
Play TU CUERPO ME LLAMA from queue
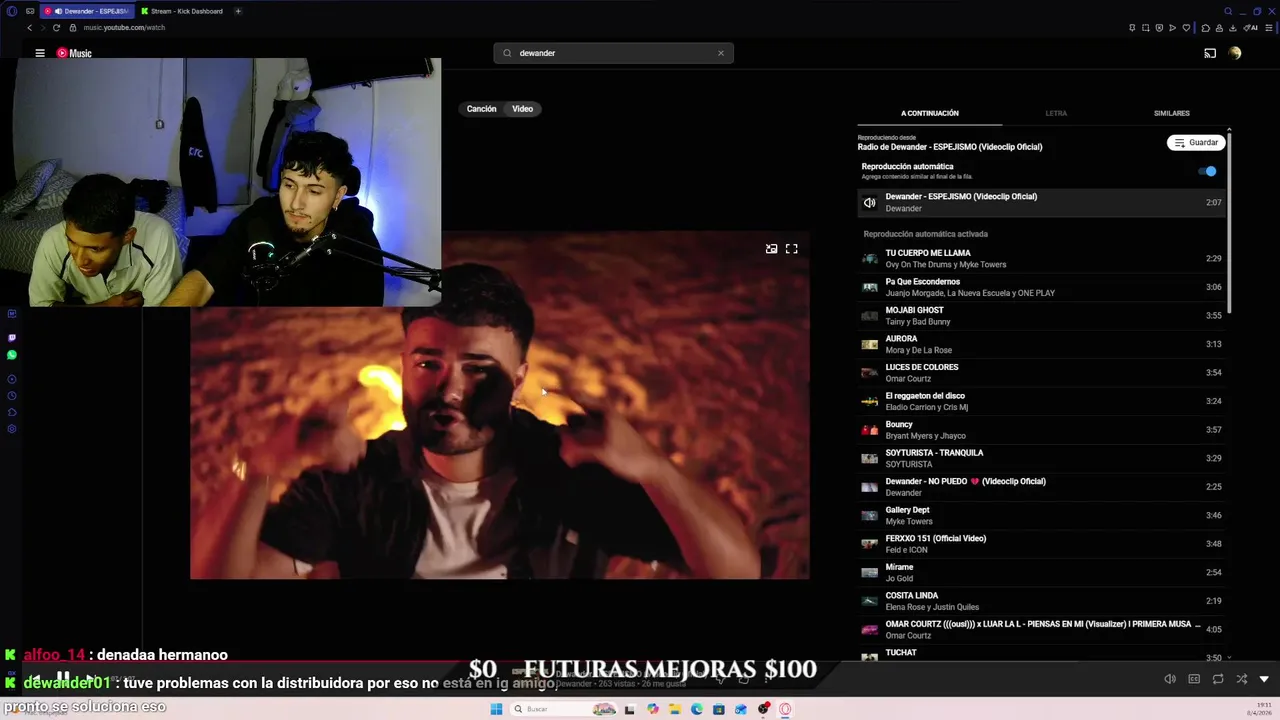[1041, 259]
